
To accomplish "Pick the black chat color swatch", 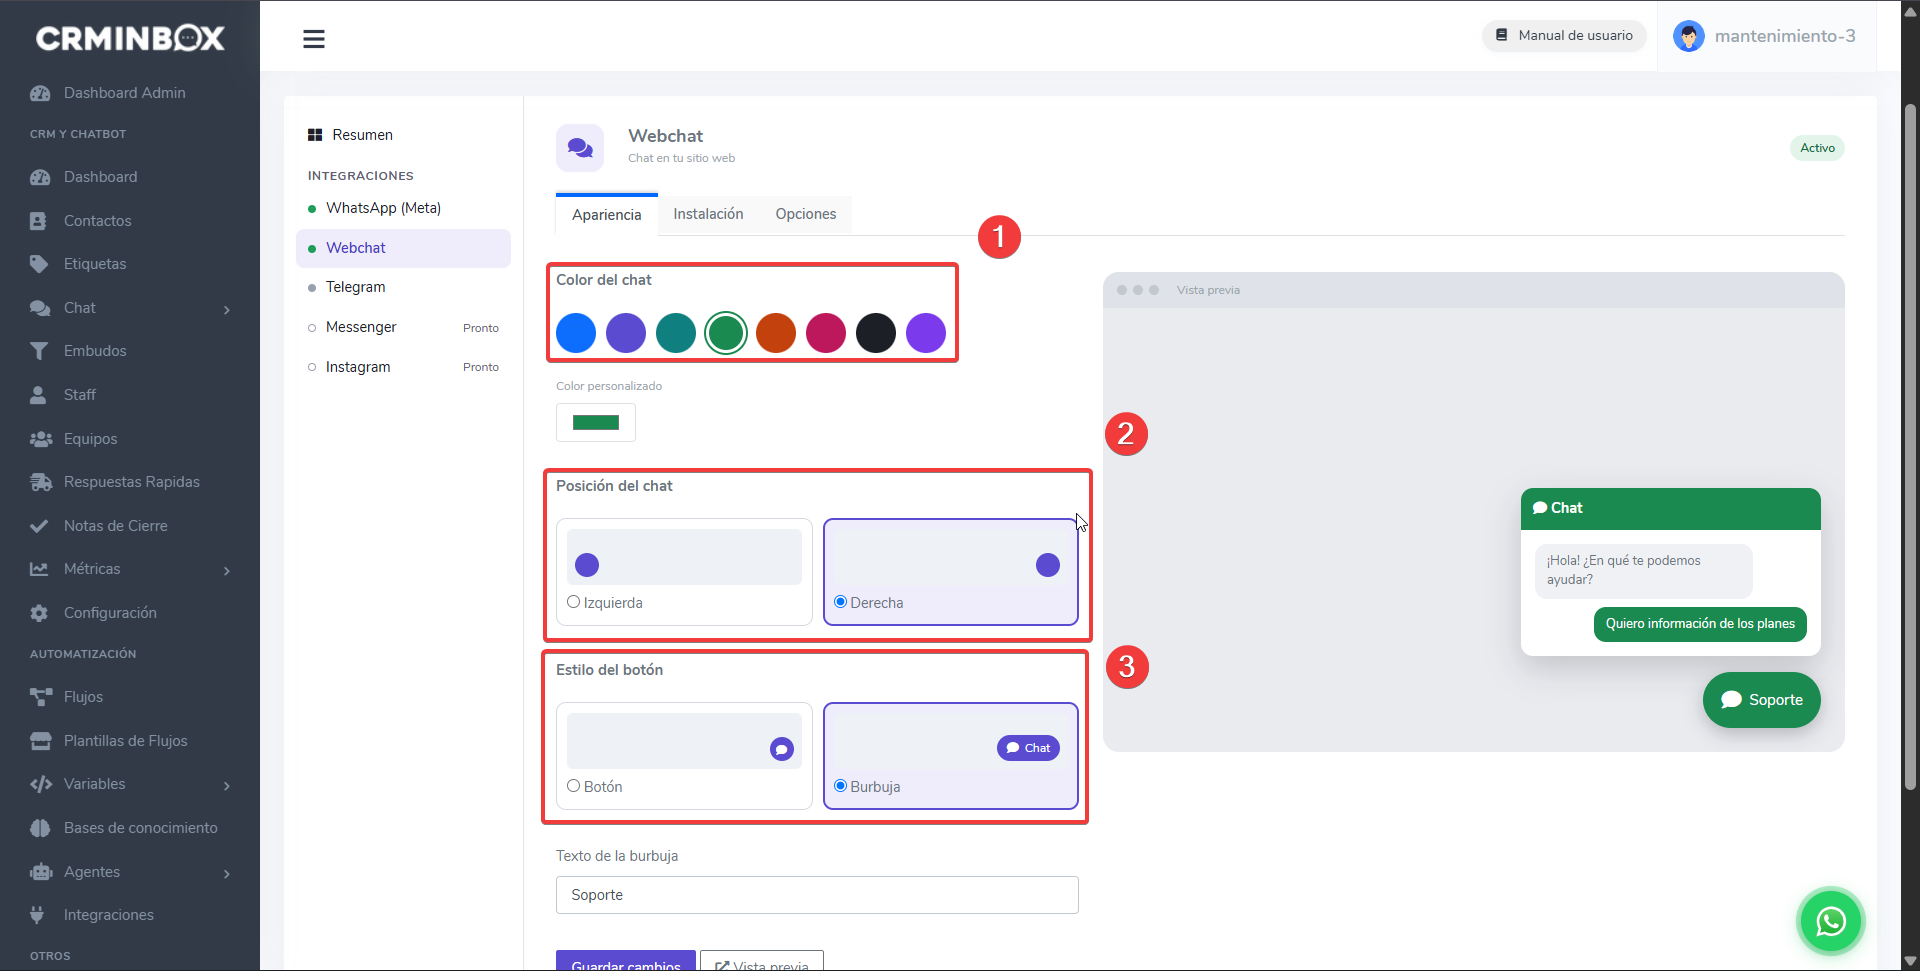I will [x=876, y=333].
